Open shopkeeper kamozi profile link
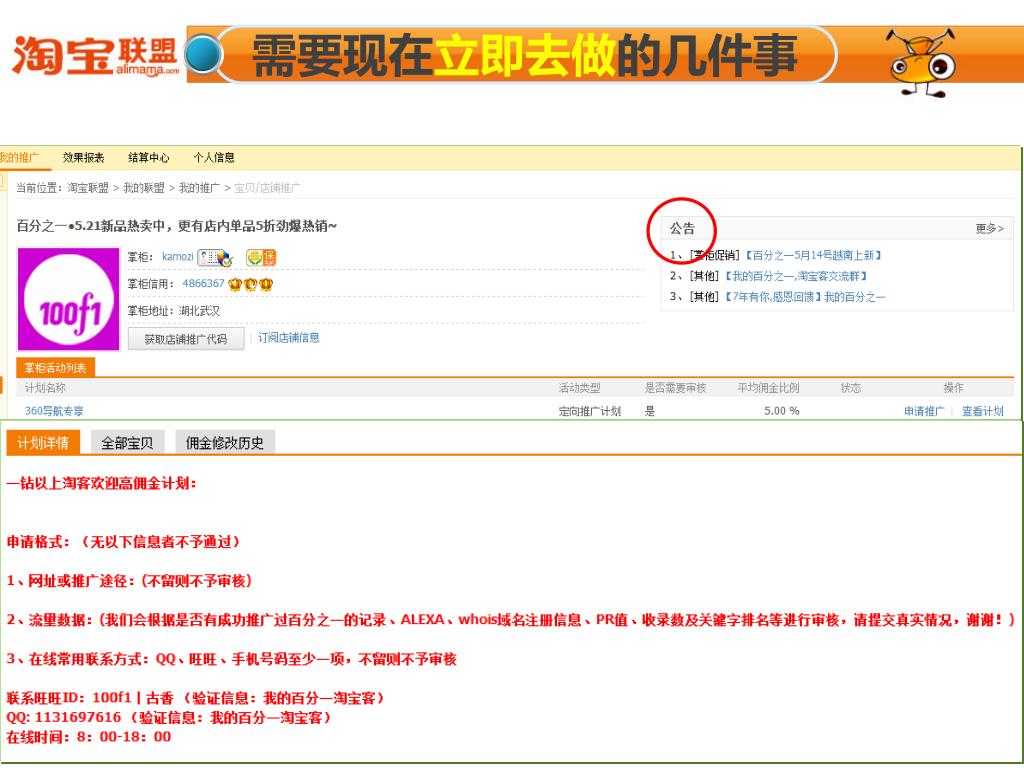Image resolution: width=1024 pixels, height=768 pixels. [x=178, y=257]
